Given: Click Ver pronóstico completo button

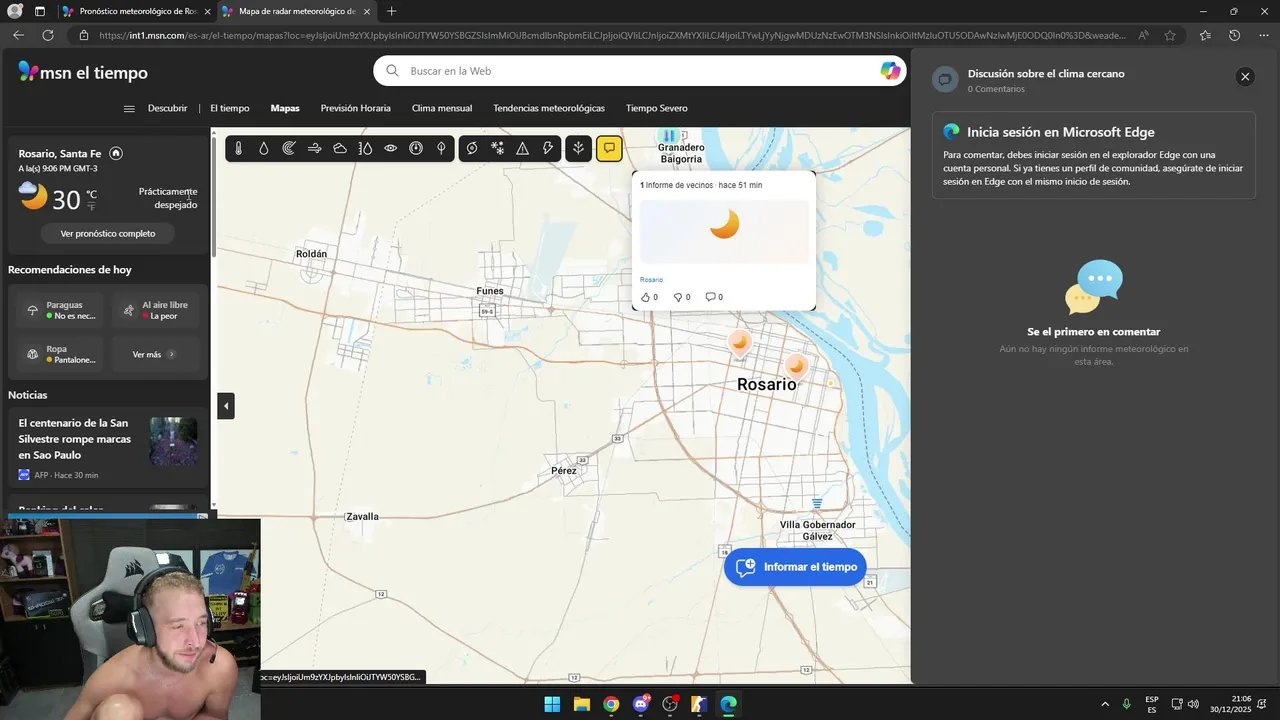Looking at the screenshot, I should pyautogui.click(x=108, y=233).
